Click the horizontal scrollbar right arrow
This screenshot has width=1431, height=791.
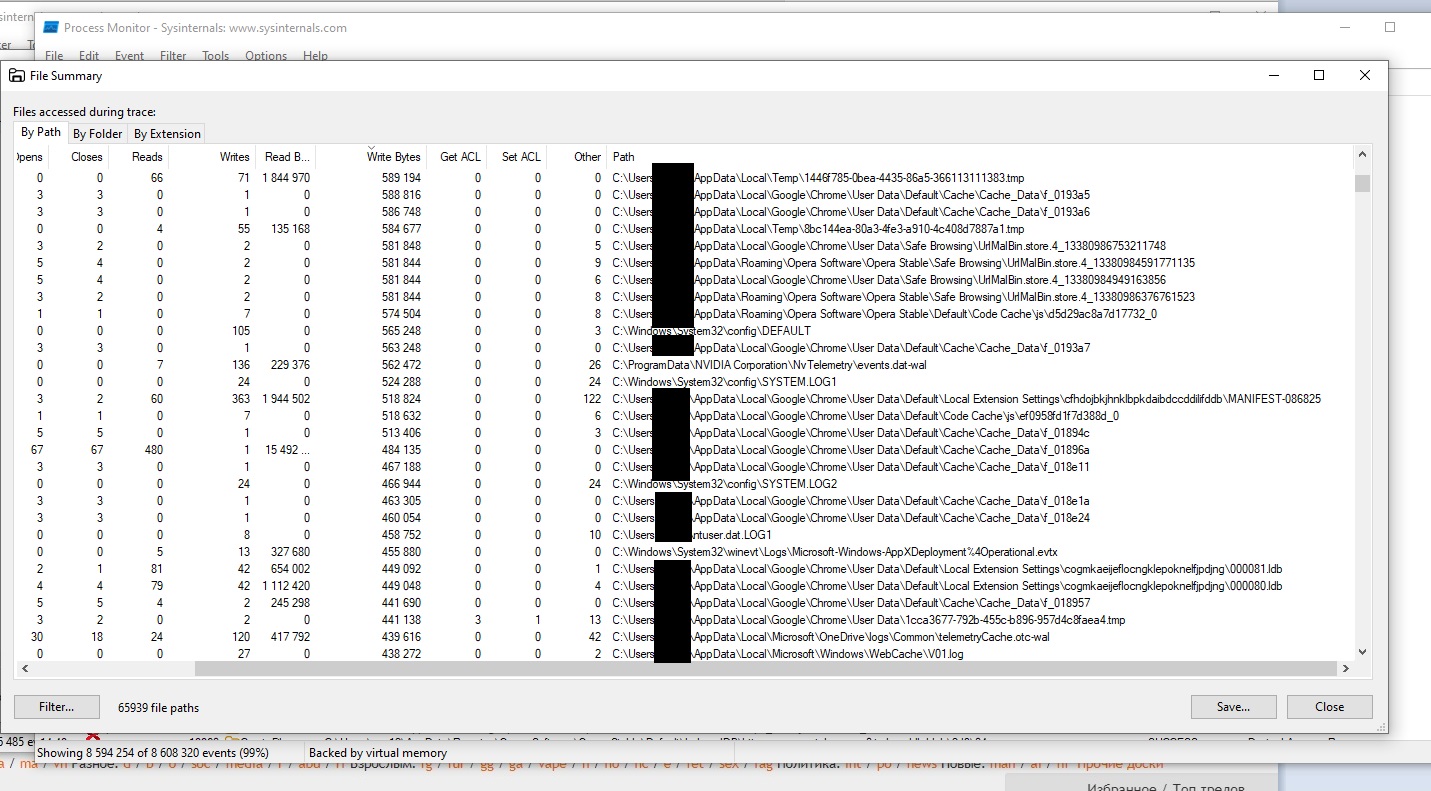(x=1346, y=669)
